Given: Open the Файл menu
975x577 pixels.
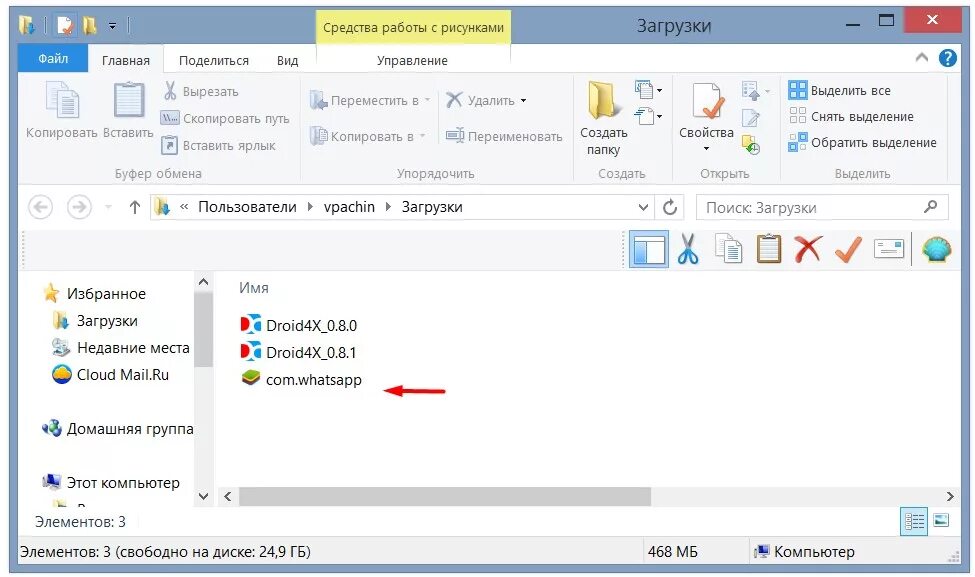Looking at the screenshot, I should coord(52,58).
